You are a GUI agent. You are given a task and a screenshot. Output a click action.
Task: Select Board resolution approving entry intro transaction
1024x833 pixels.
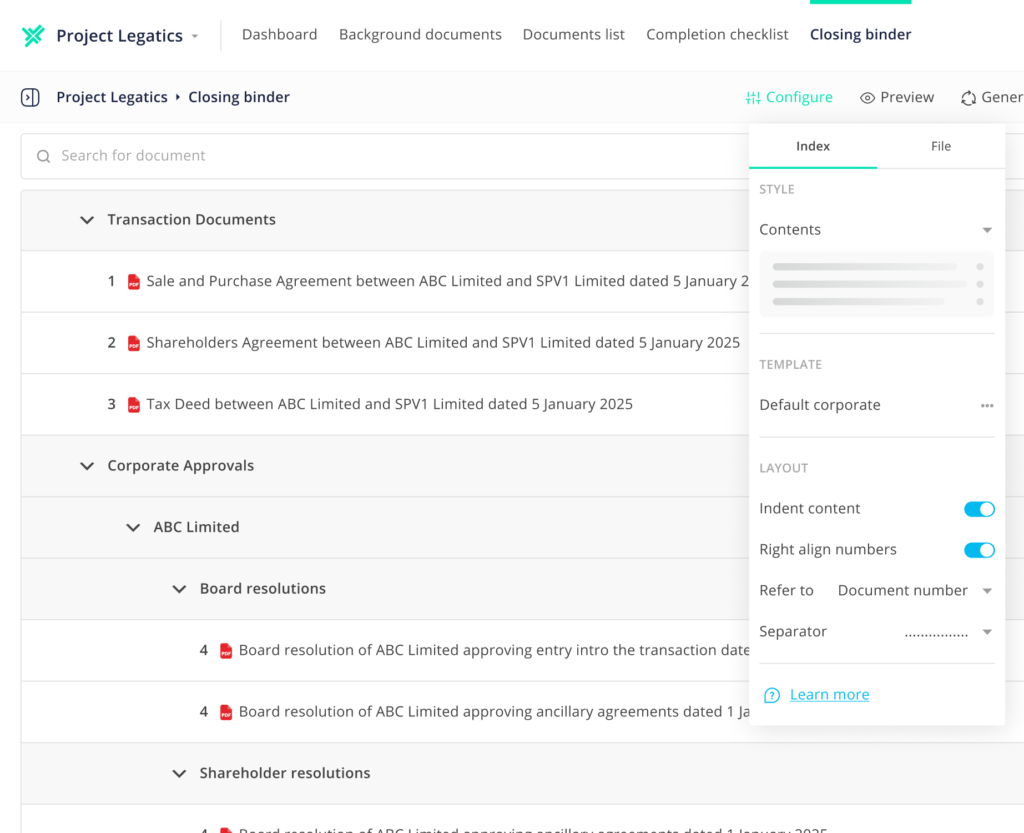pos(494,650)
